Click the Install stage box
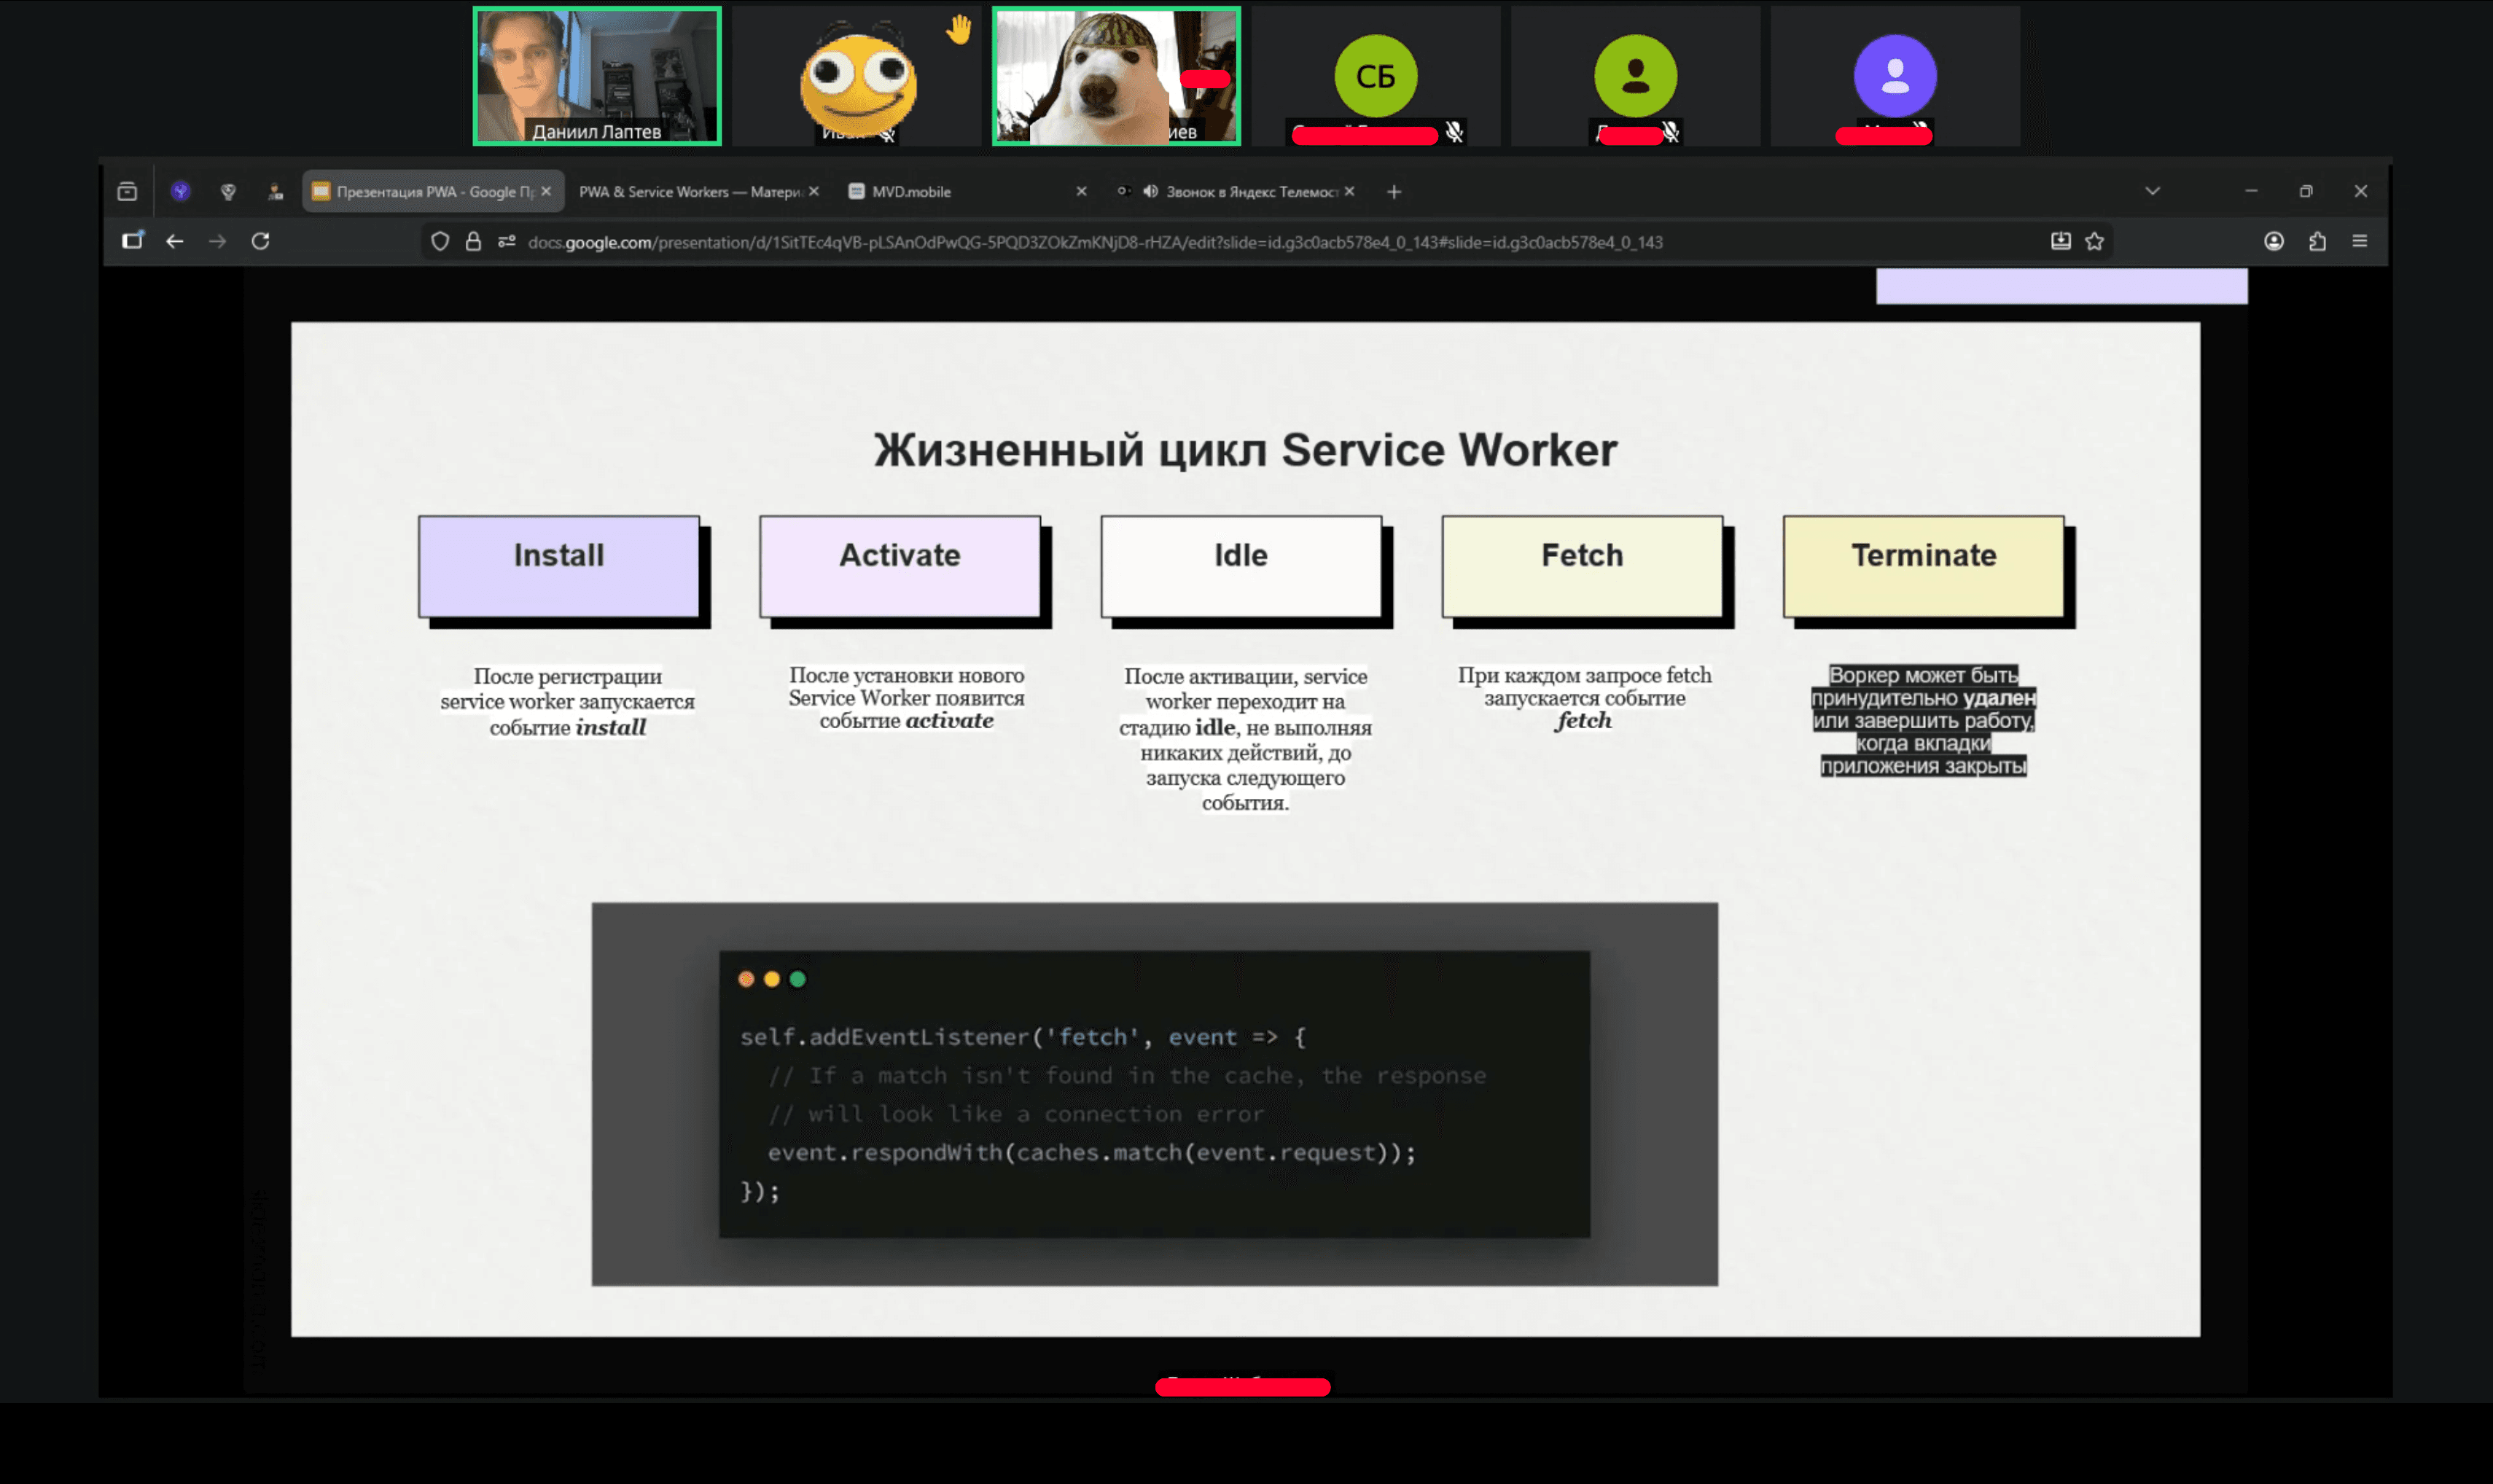 [559, 566]
